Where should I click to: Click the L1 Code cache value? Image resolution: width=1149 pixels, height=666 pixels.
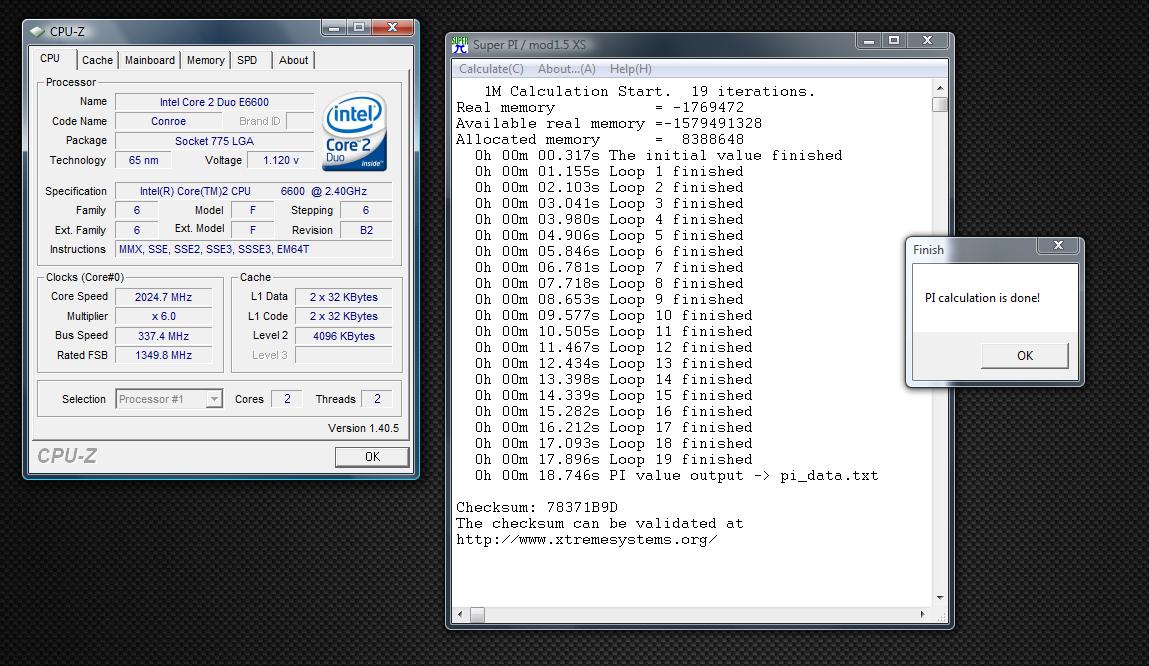click(344, 316)
